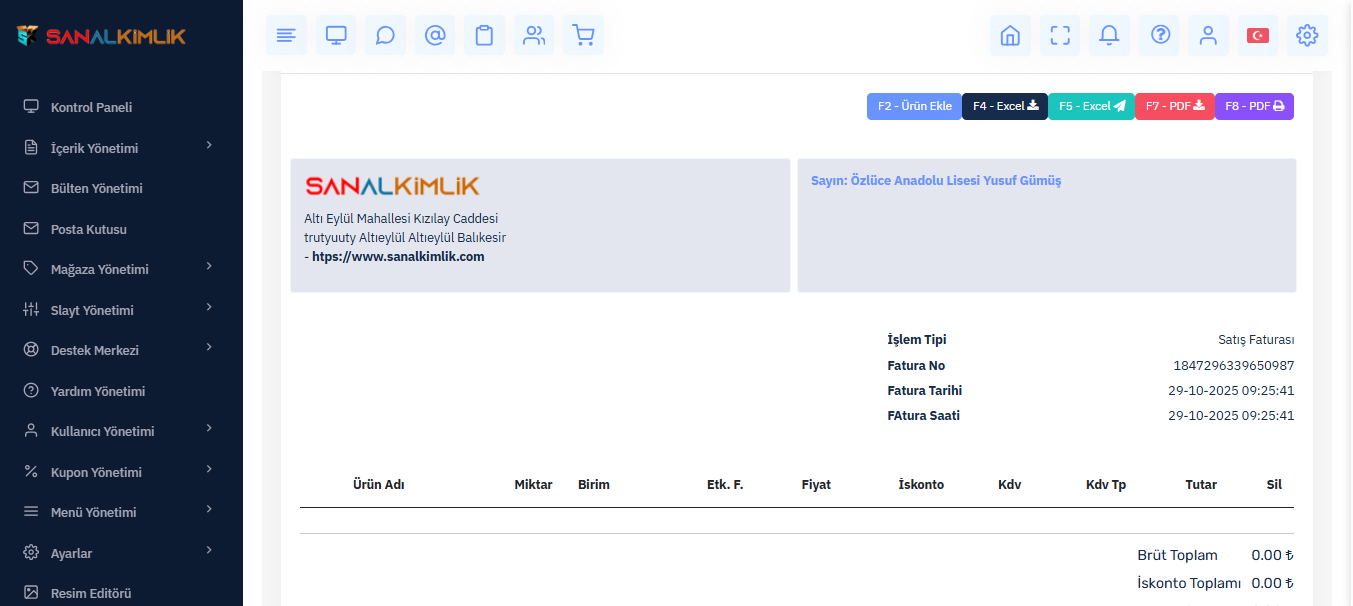Go to Posta Kutusu in sidebar
Screen dimensions: 1353x606
[88, 229]
